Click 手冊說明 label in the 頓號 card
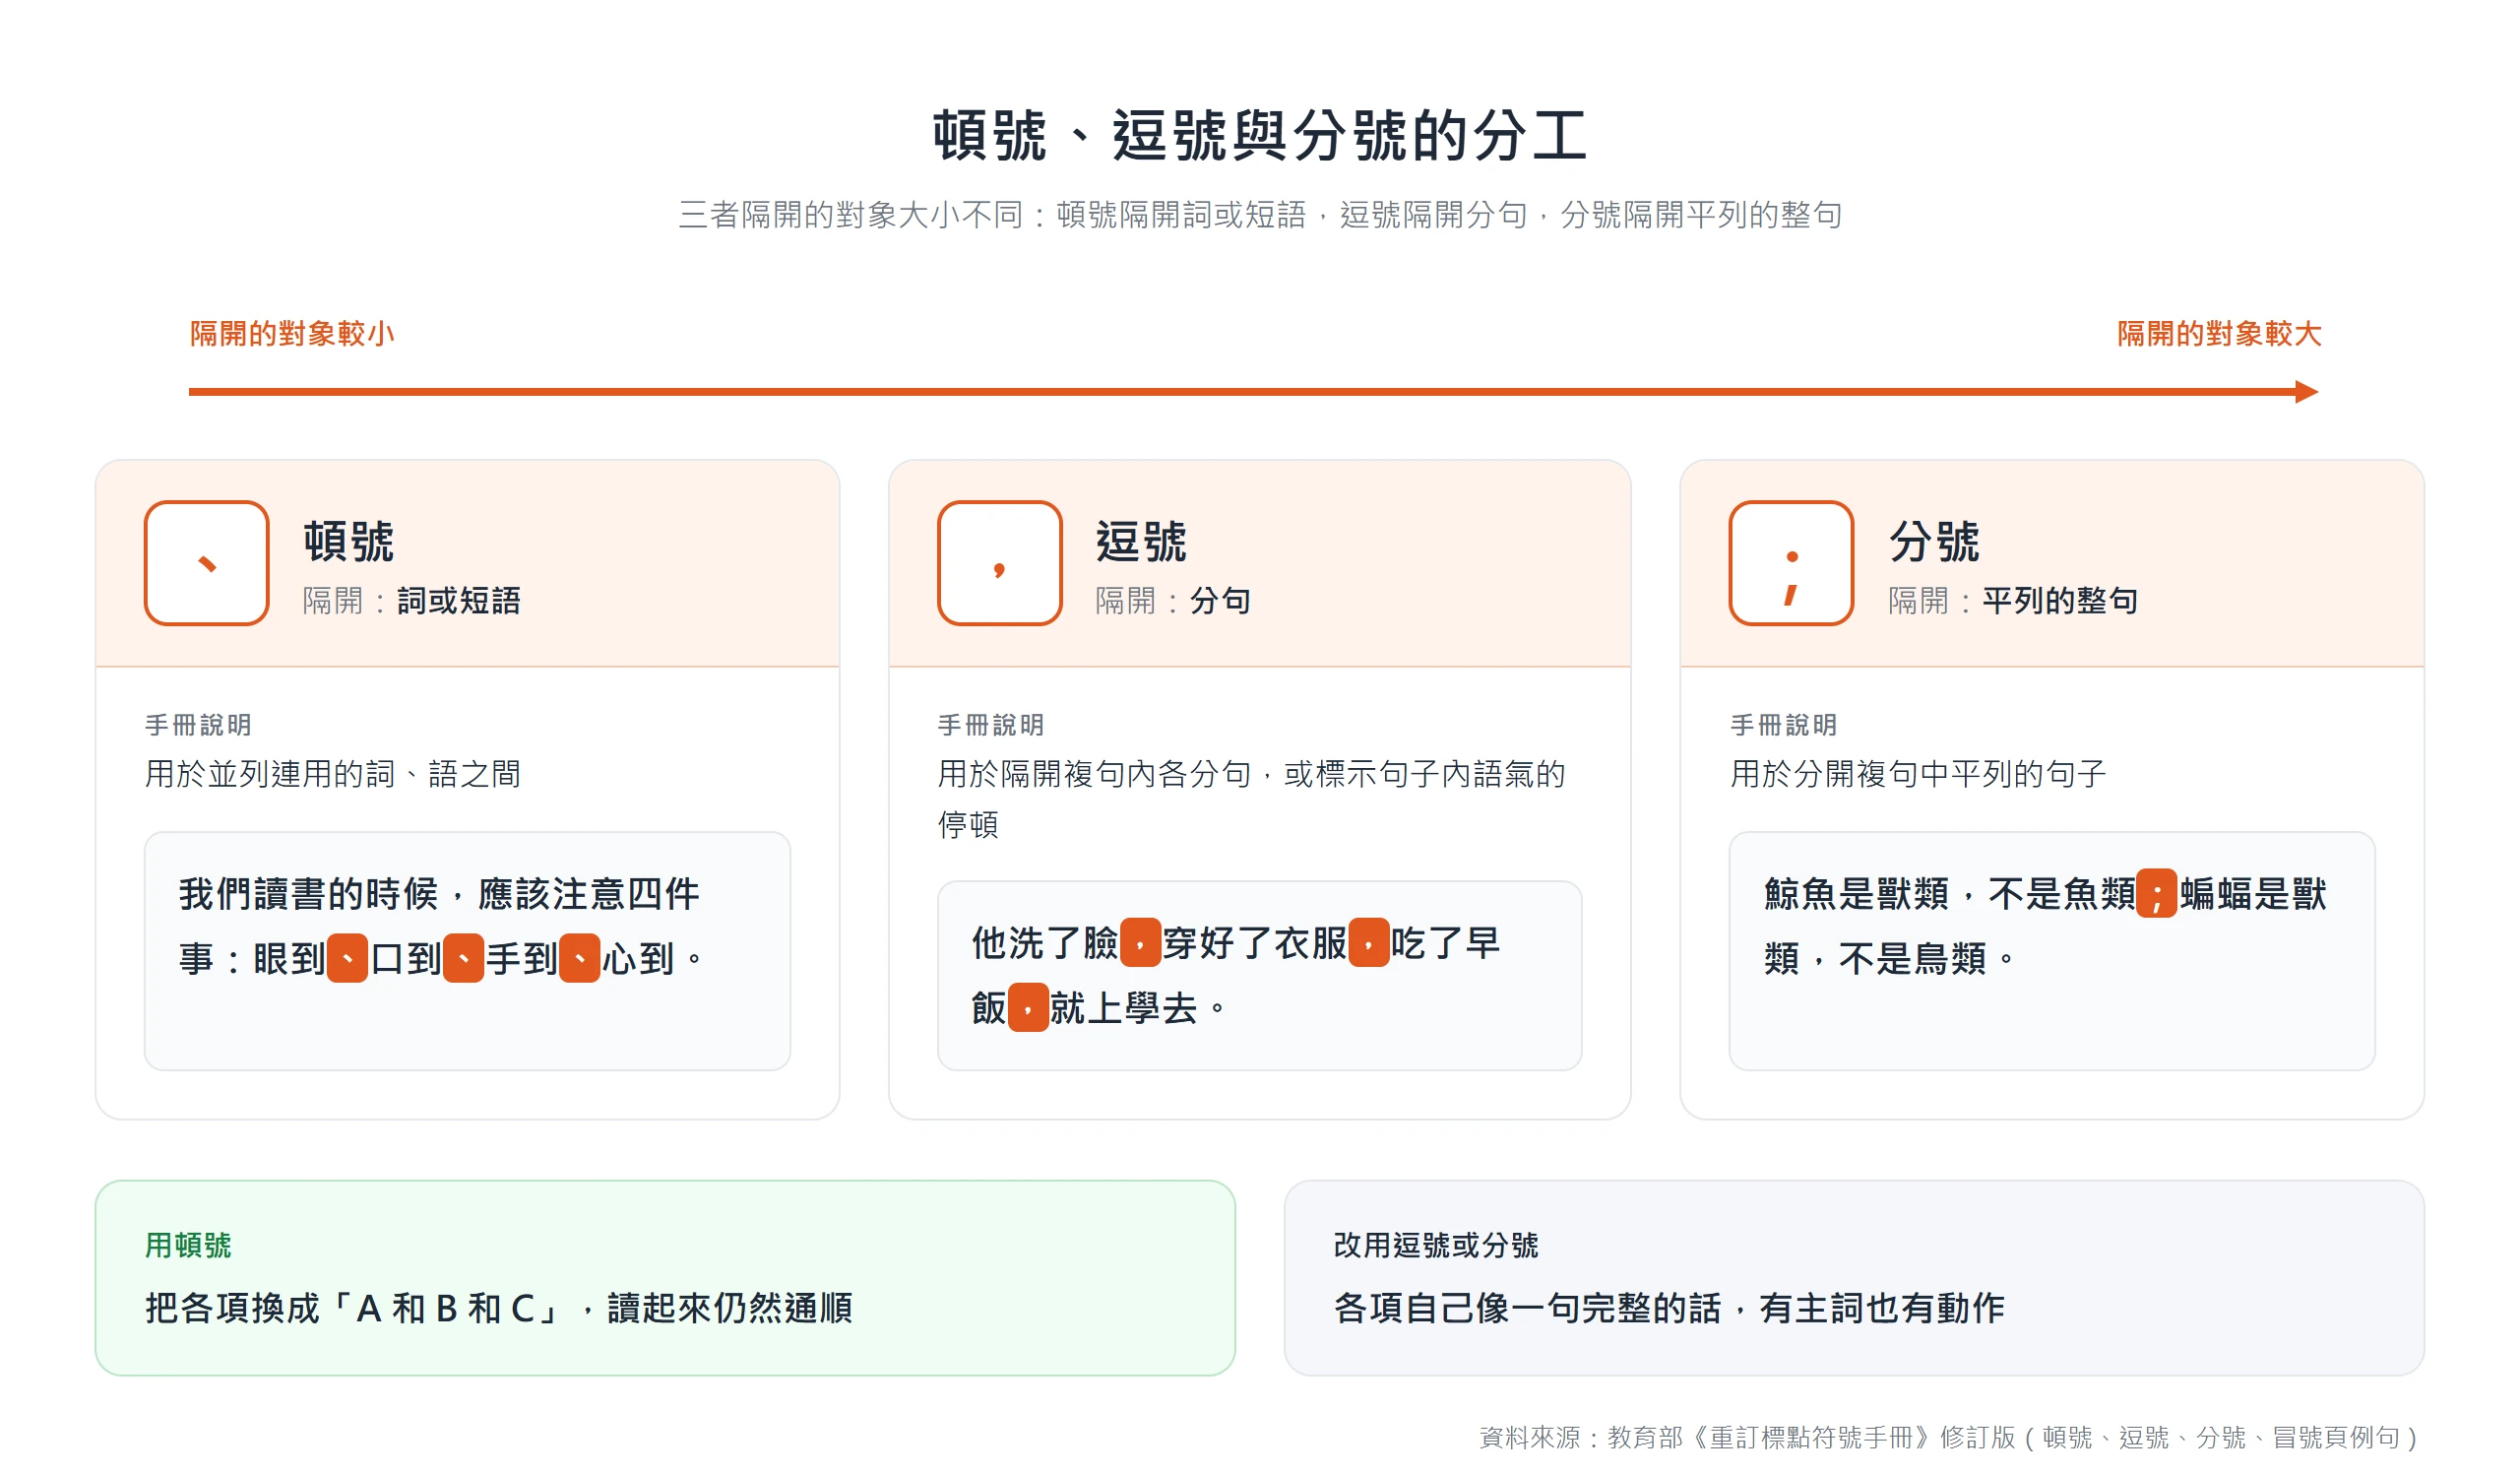2520x1475 pixels. 198,725
